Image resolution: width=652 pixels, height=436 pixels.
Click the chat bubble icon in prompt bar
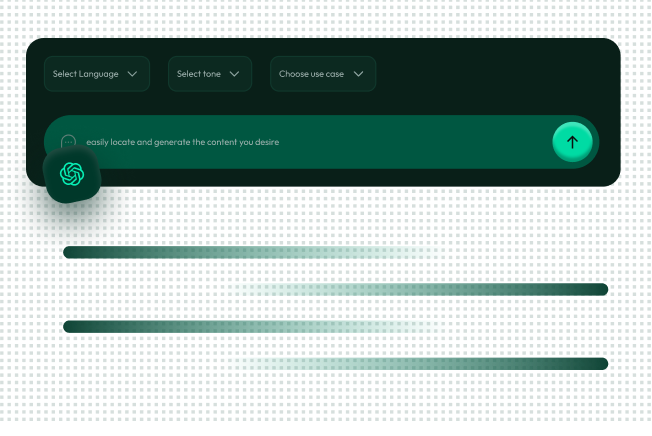[68, 142]
